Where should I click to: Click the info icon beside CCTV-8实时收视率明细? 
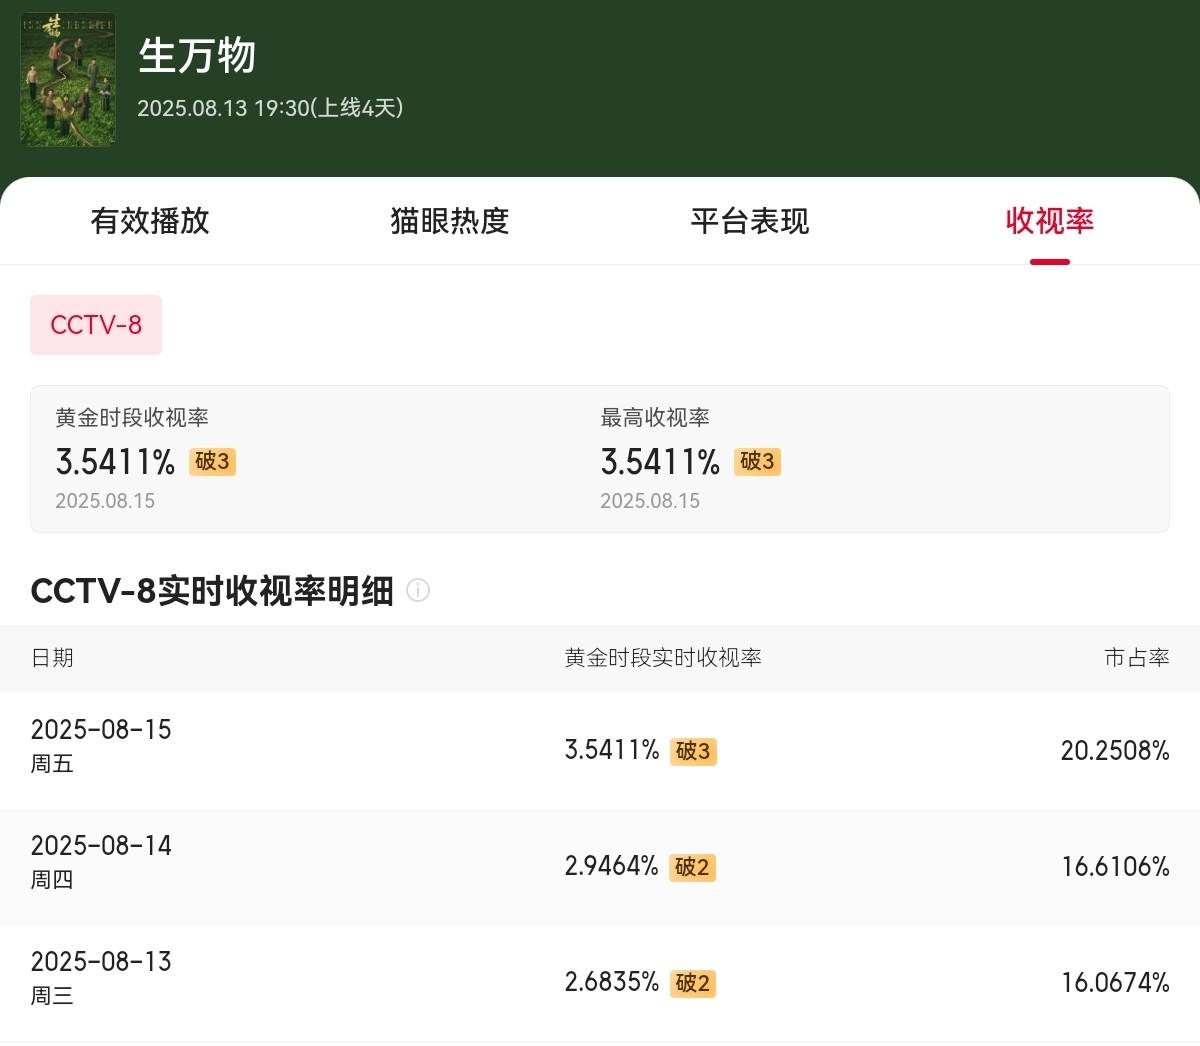point(418,590)
